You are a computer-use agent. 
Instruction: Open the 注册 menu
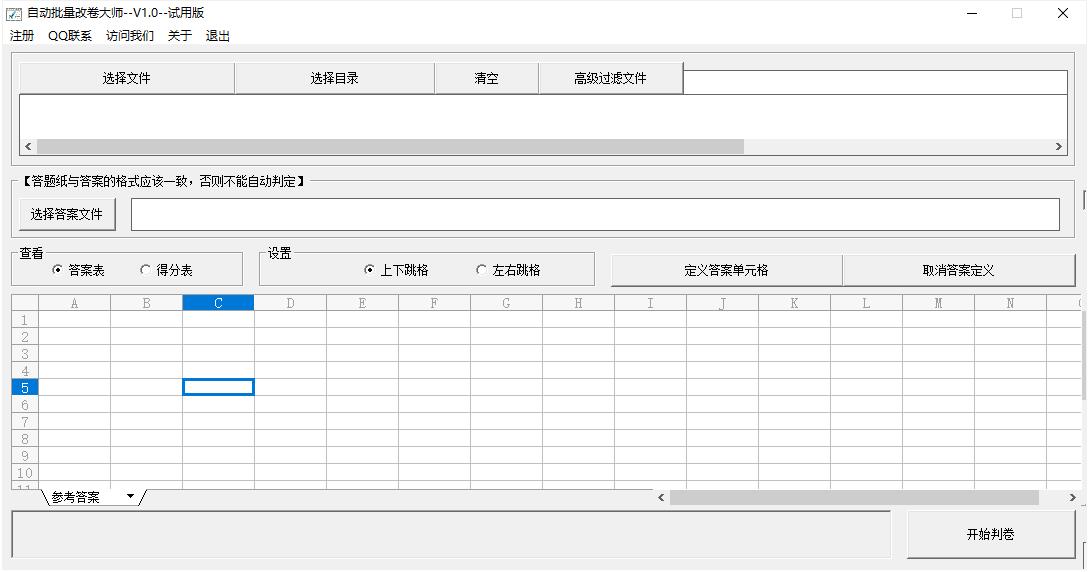[x=22, y=36]
